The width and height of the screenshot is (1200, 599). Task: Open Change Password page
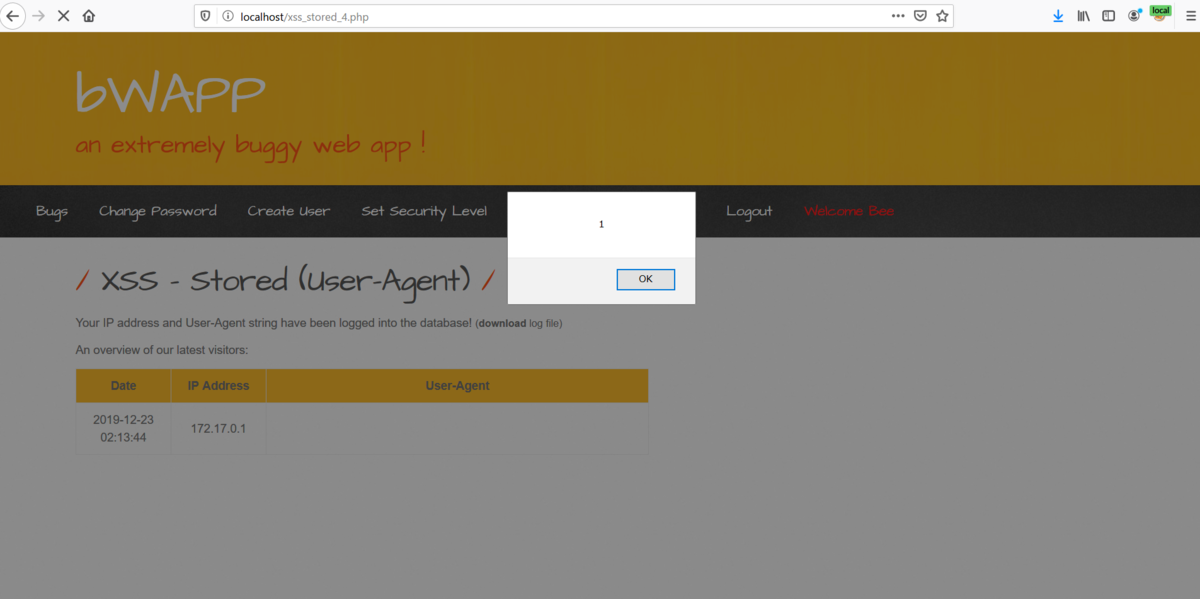coord(158,211)
